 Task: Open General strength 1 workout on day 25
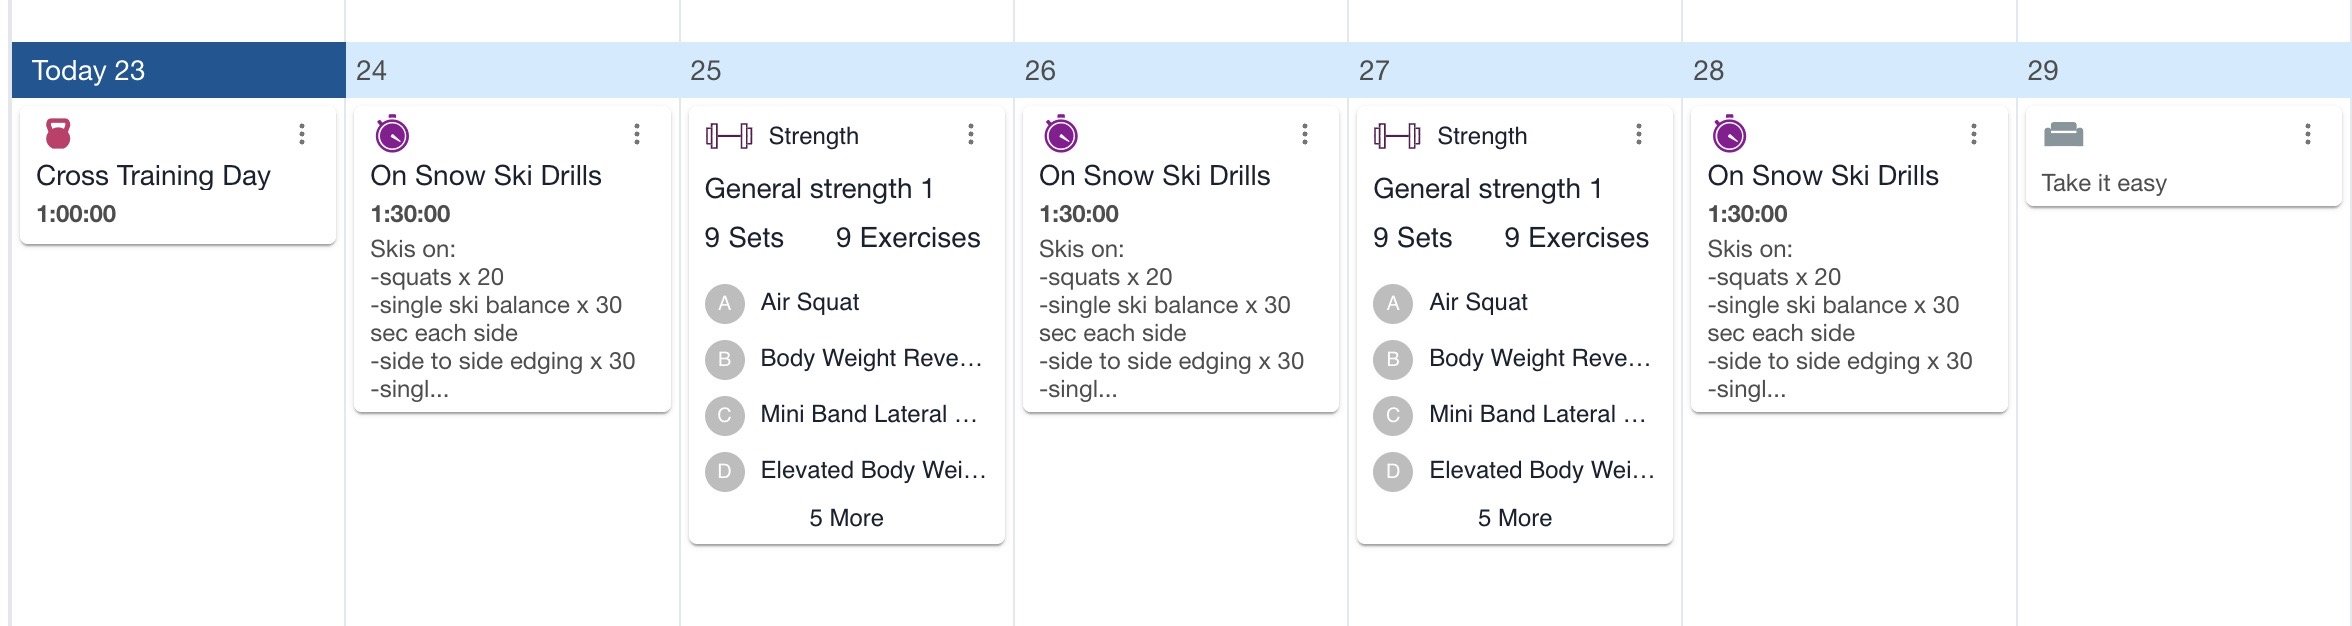point(819,188)
